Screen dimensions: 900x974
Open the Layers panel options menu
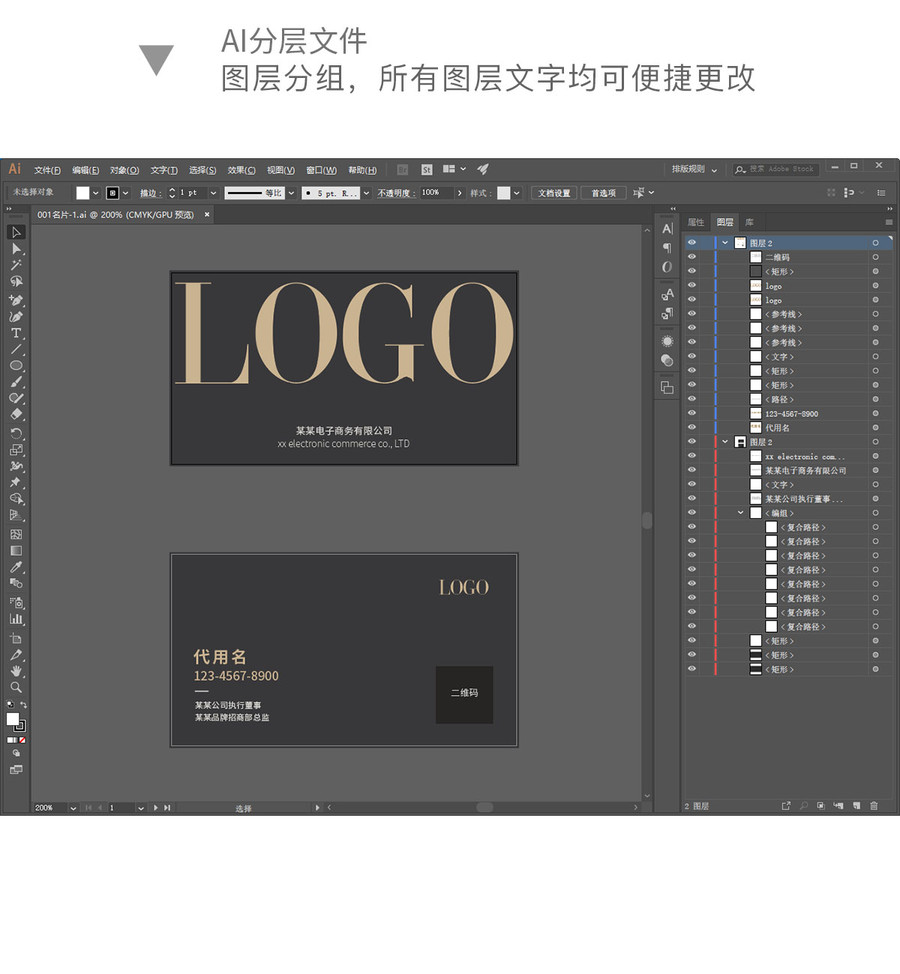coord(889,222)
